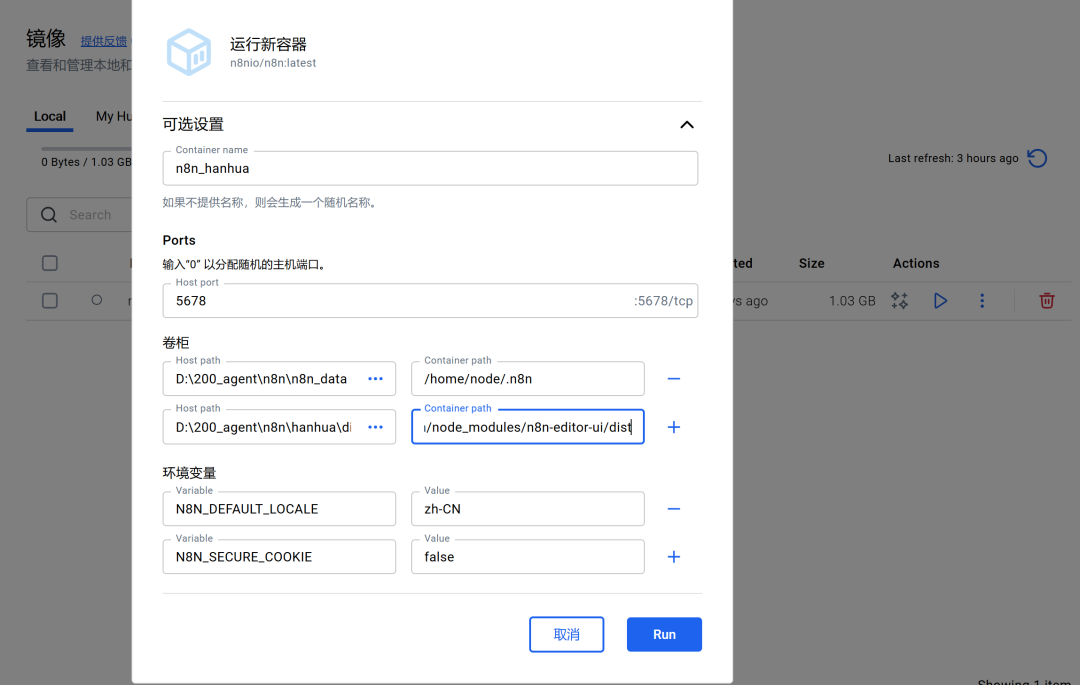The height and width of the screenshot is (685, 1080).
Task: Remove the N8N_DEFAULT_LOCALE variable row
Action: click(674, 509)
